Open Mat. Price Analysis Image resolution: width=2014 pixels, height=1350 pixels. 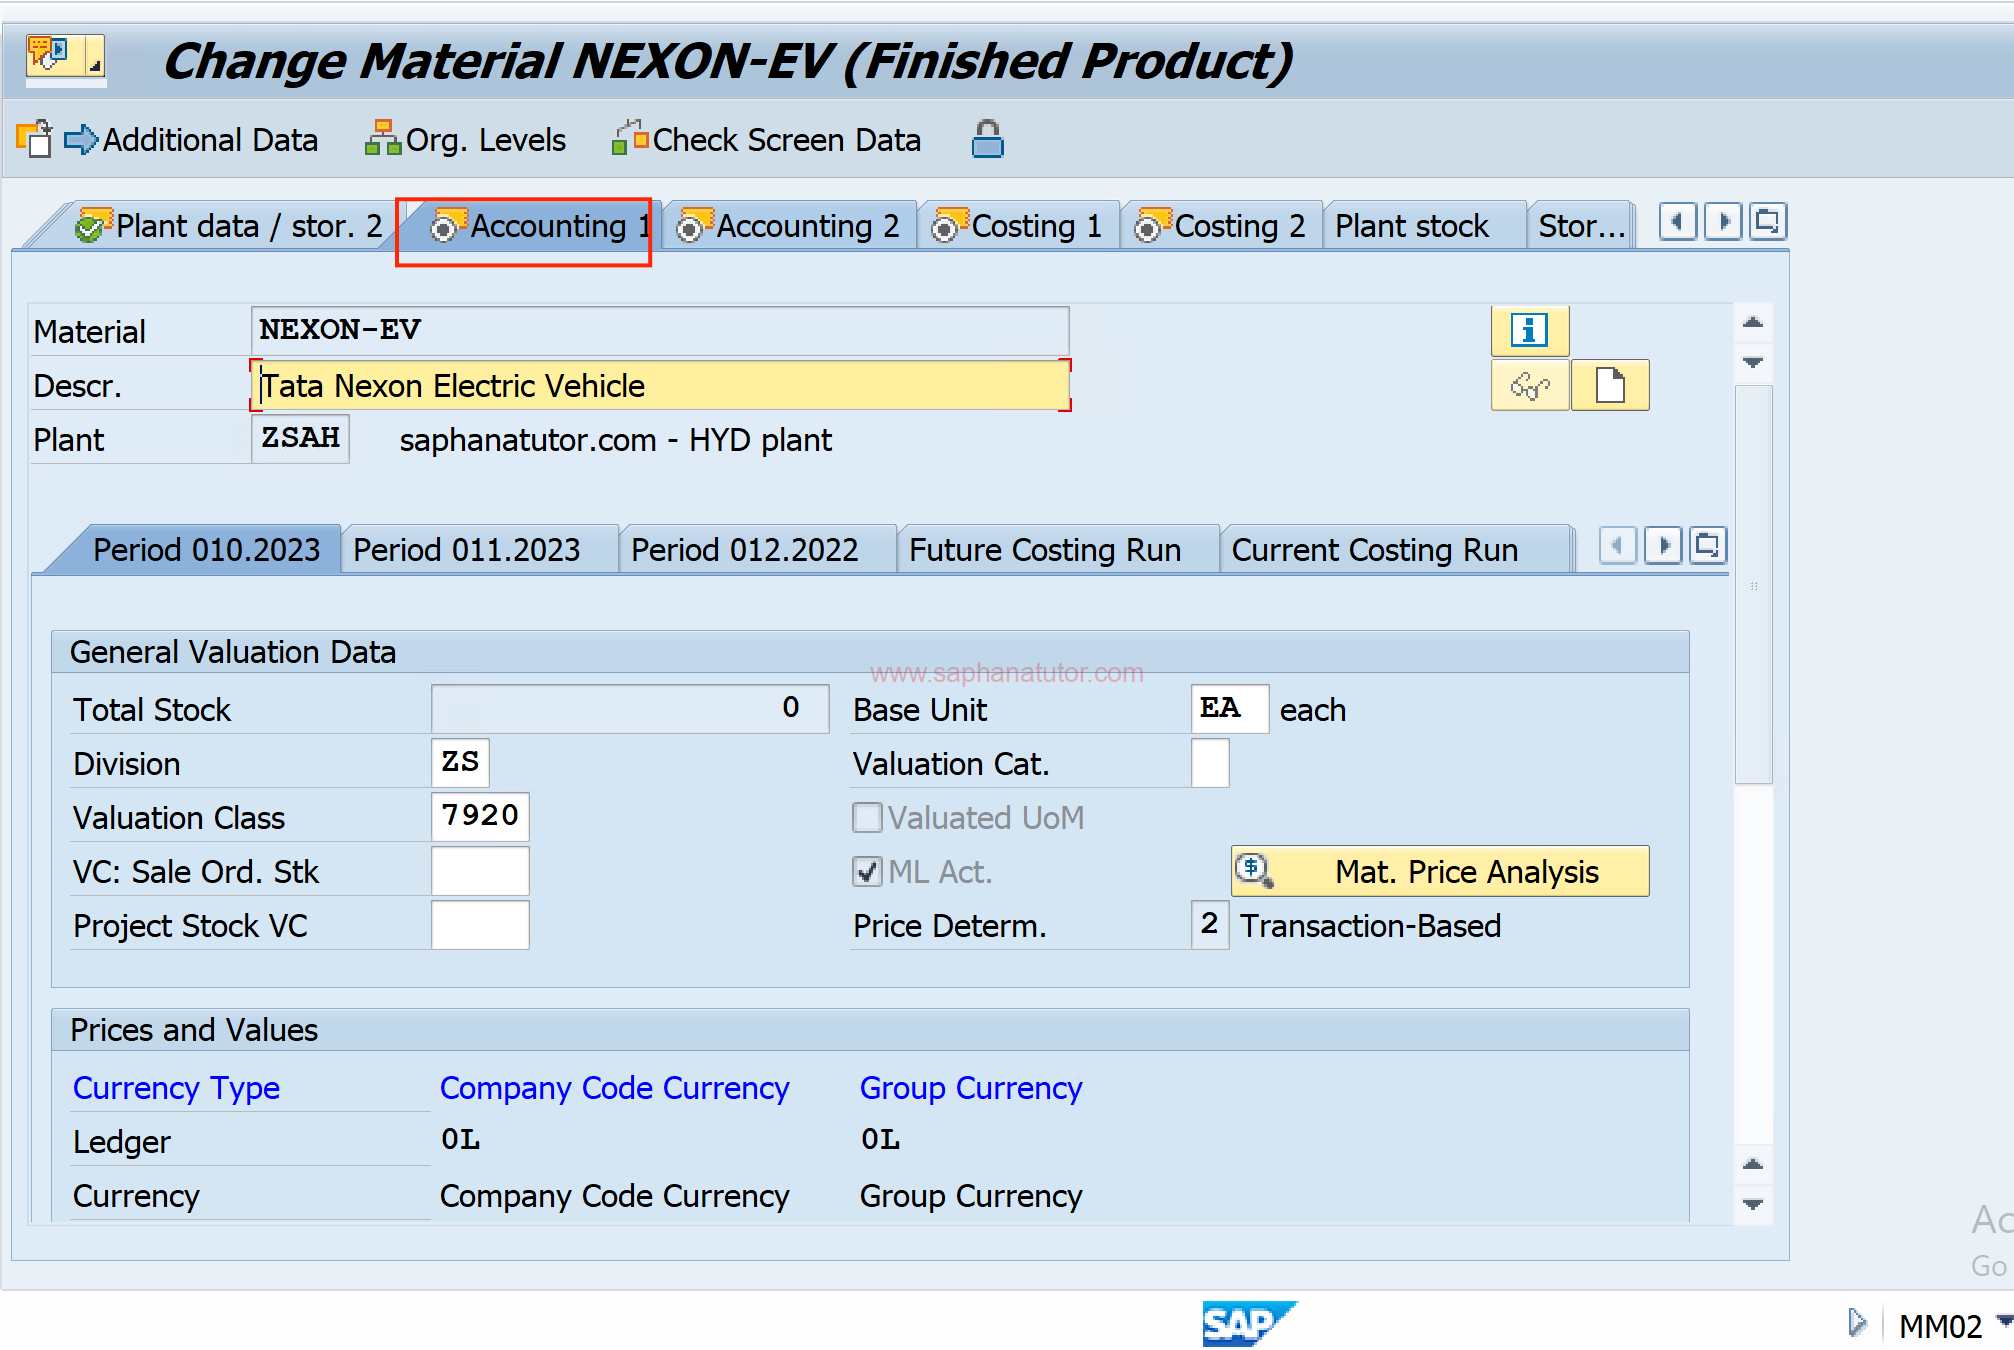(1440, 871)
